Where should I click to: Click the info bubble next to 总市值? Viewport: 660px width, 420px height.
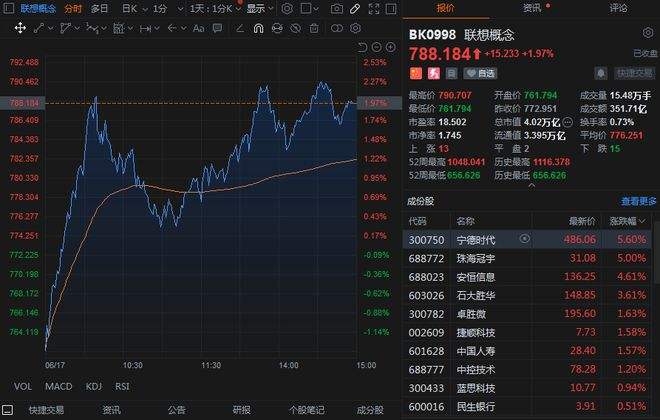568,122
